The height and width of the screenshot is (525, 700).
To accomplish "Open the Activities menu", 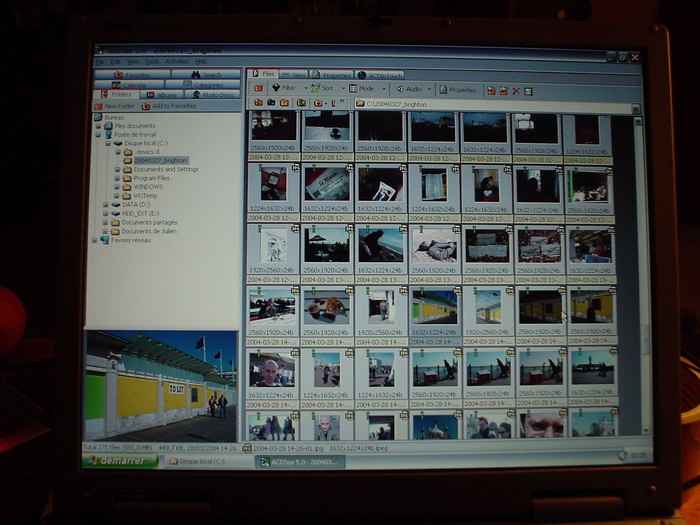I will click(x=177, y=62).
